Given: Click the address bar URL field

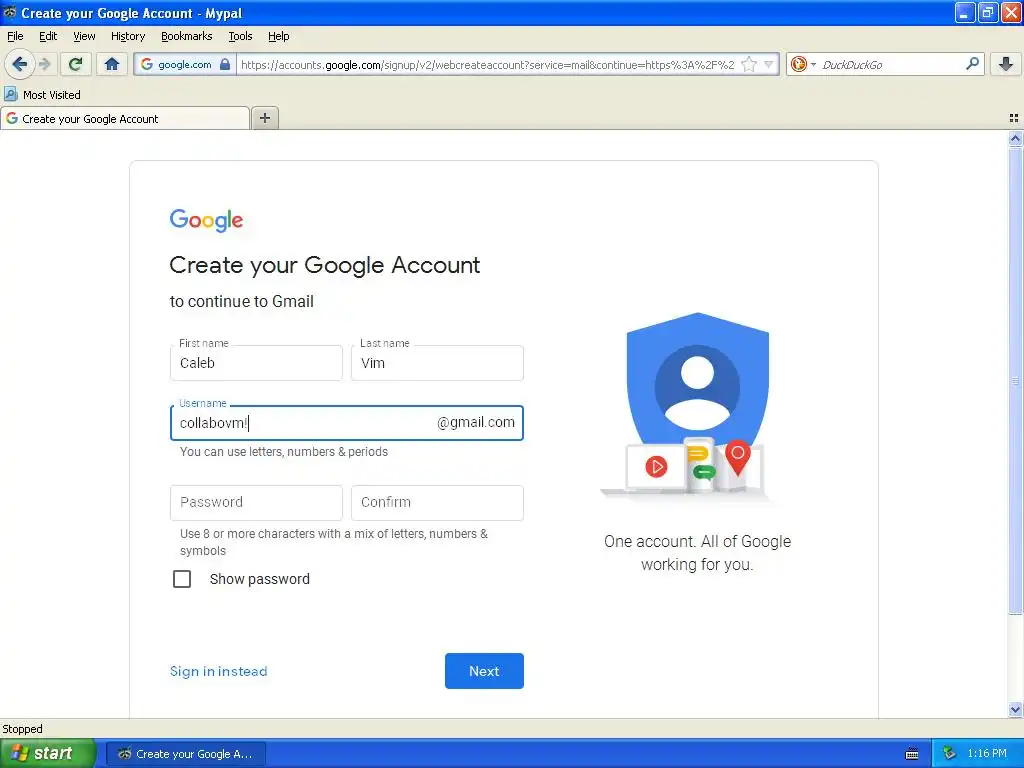Looking at the screenshot, I should (487, 64).
